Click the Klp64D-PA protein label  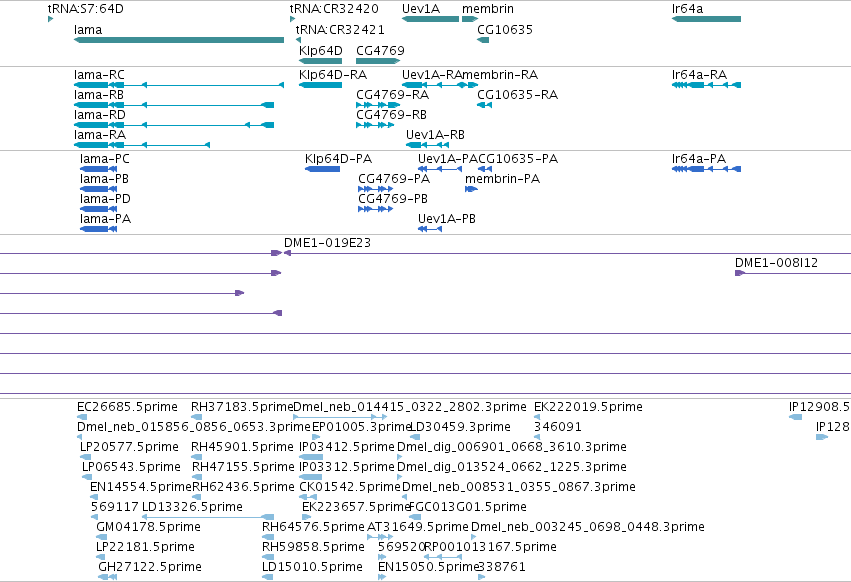[x=338, y=159]
